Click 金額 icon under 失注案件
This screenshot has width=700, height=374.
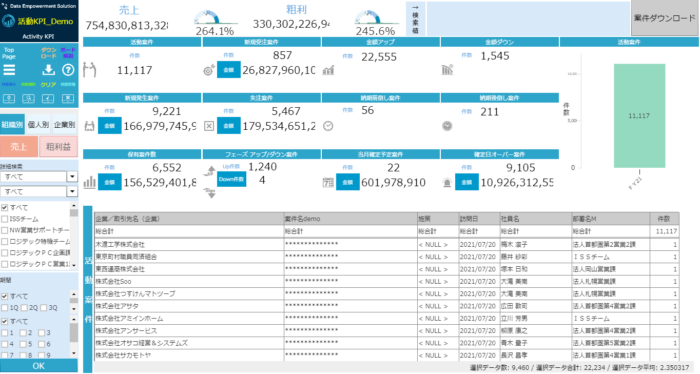pos(229,126)
